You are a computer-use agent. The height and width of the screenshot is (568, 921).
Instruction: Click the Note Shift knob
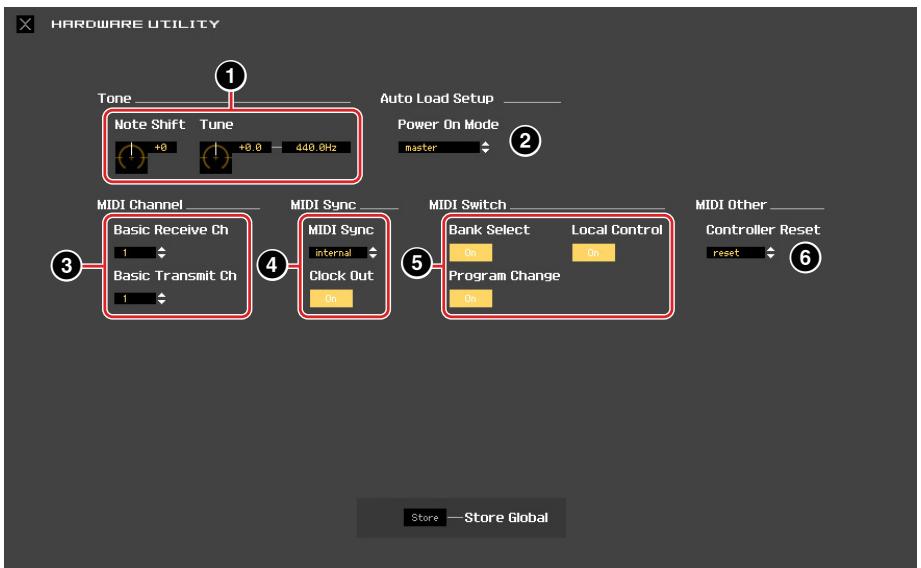pos(131,157)
